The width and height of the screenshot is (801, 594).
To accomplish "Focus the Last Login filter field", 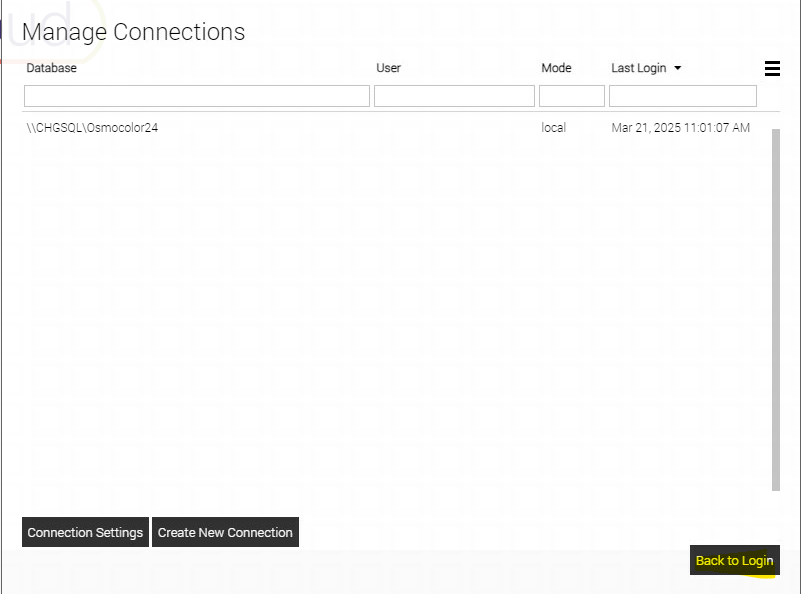I will [683, 96].
